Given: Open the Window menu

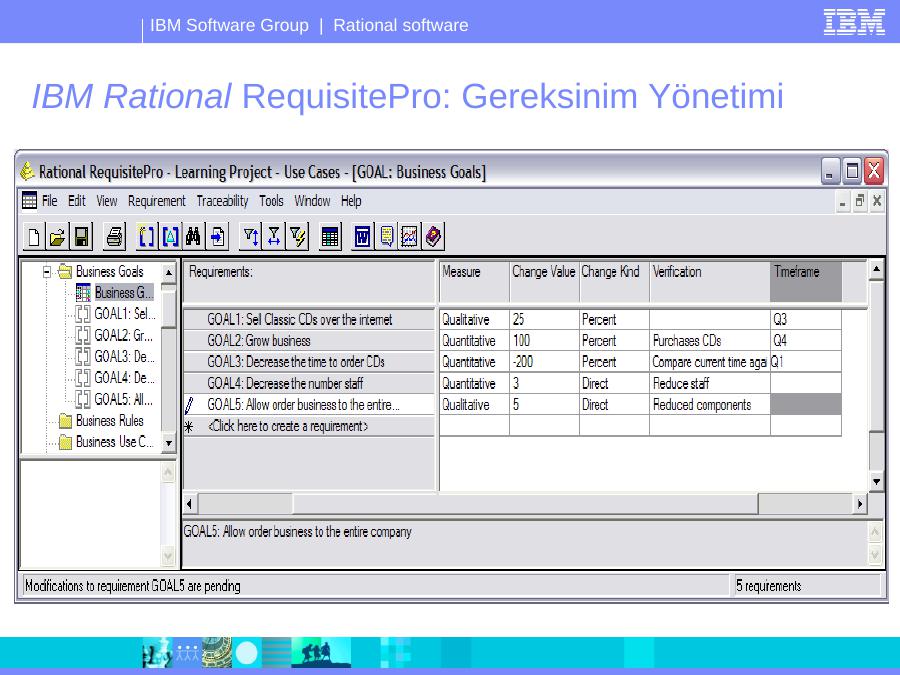Looking at the screenshot, I should coord(312,201).
